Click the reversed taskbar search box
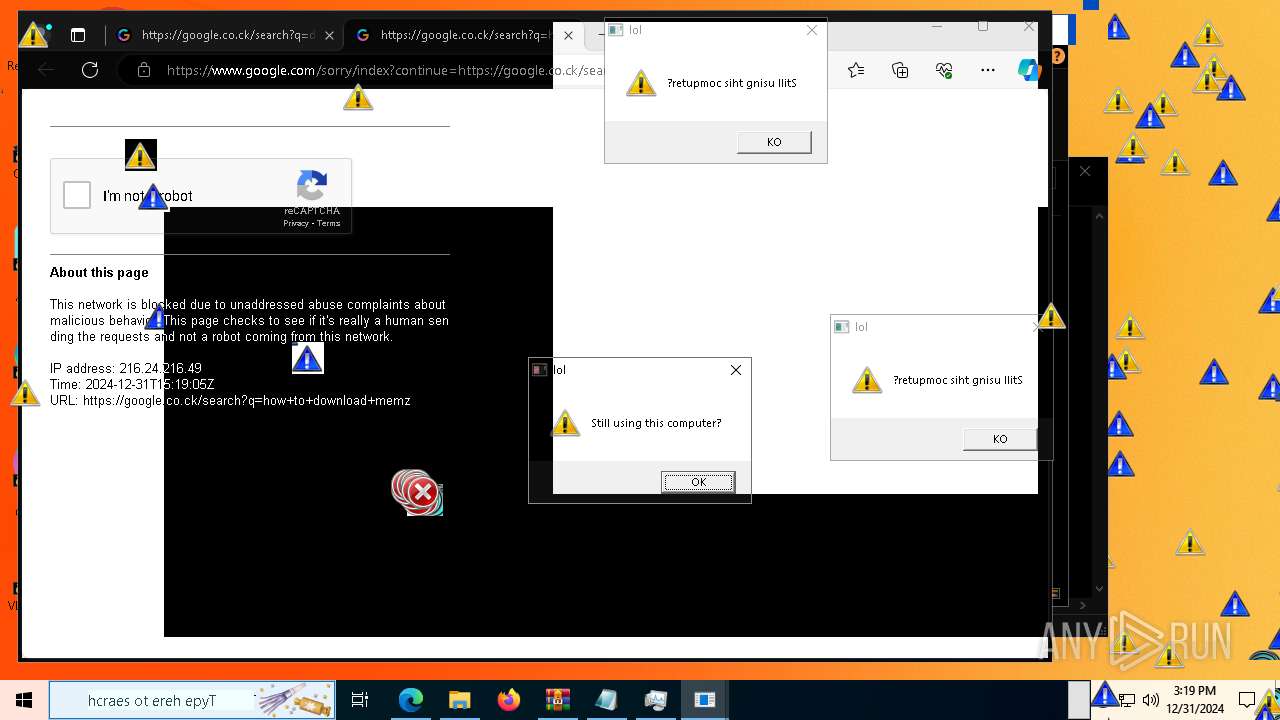Viewport: 1280px width, 720px height. click(x=192, y=700)
